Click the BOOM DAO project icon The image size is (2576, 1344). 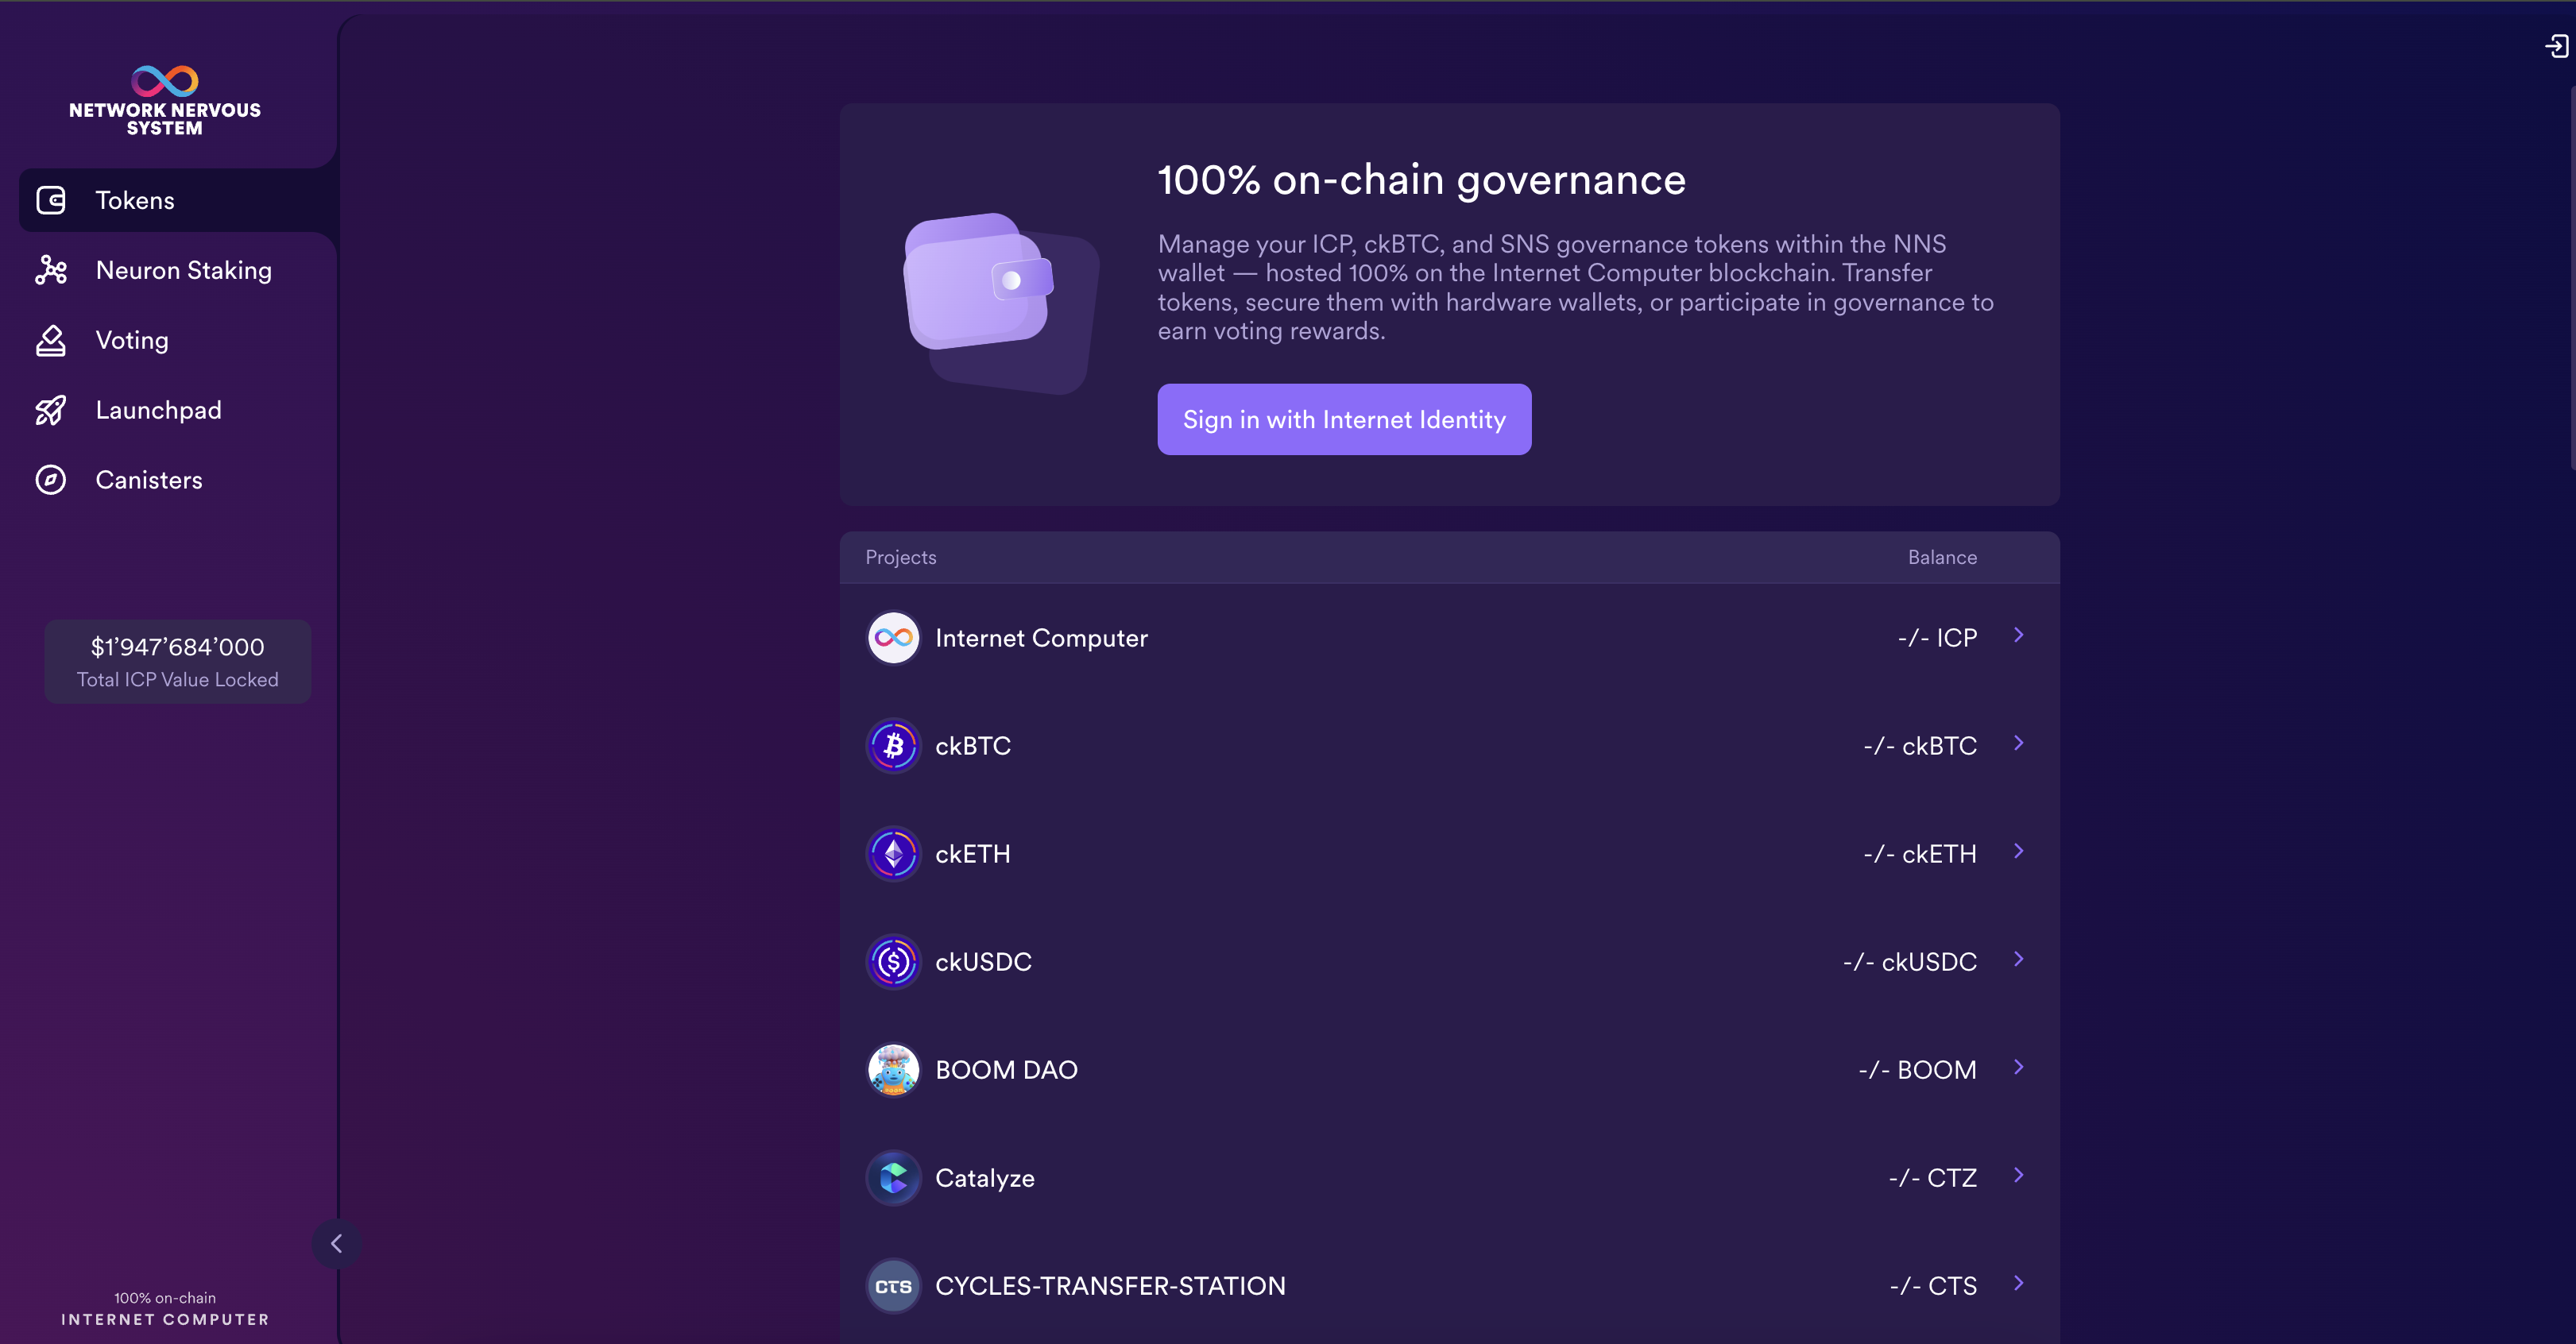point(893,1070)
